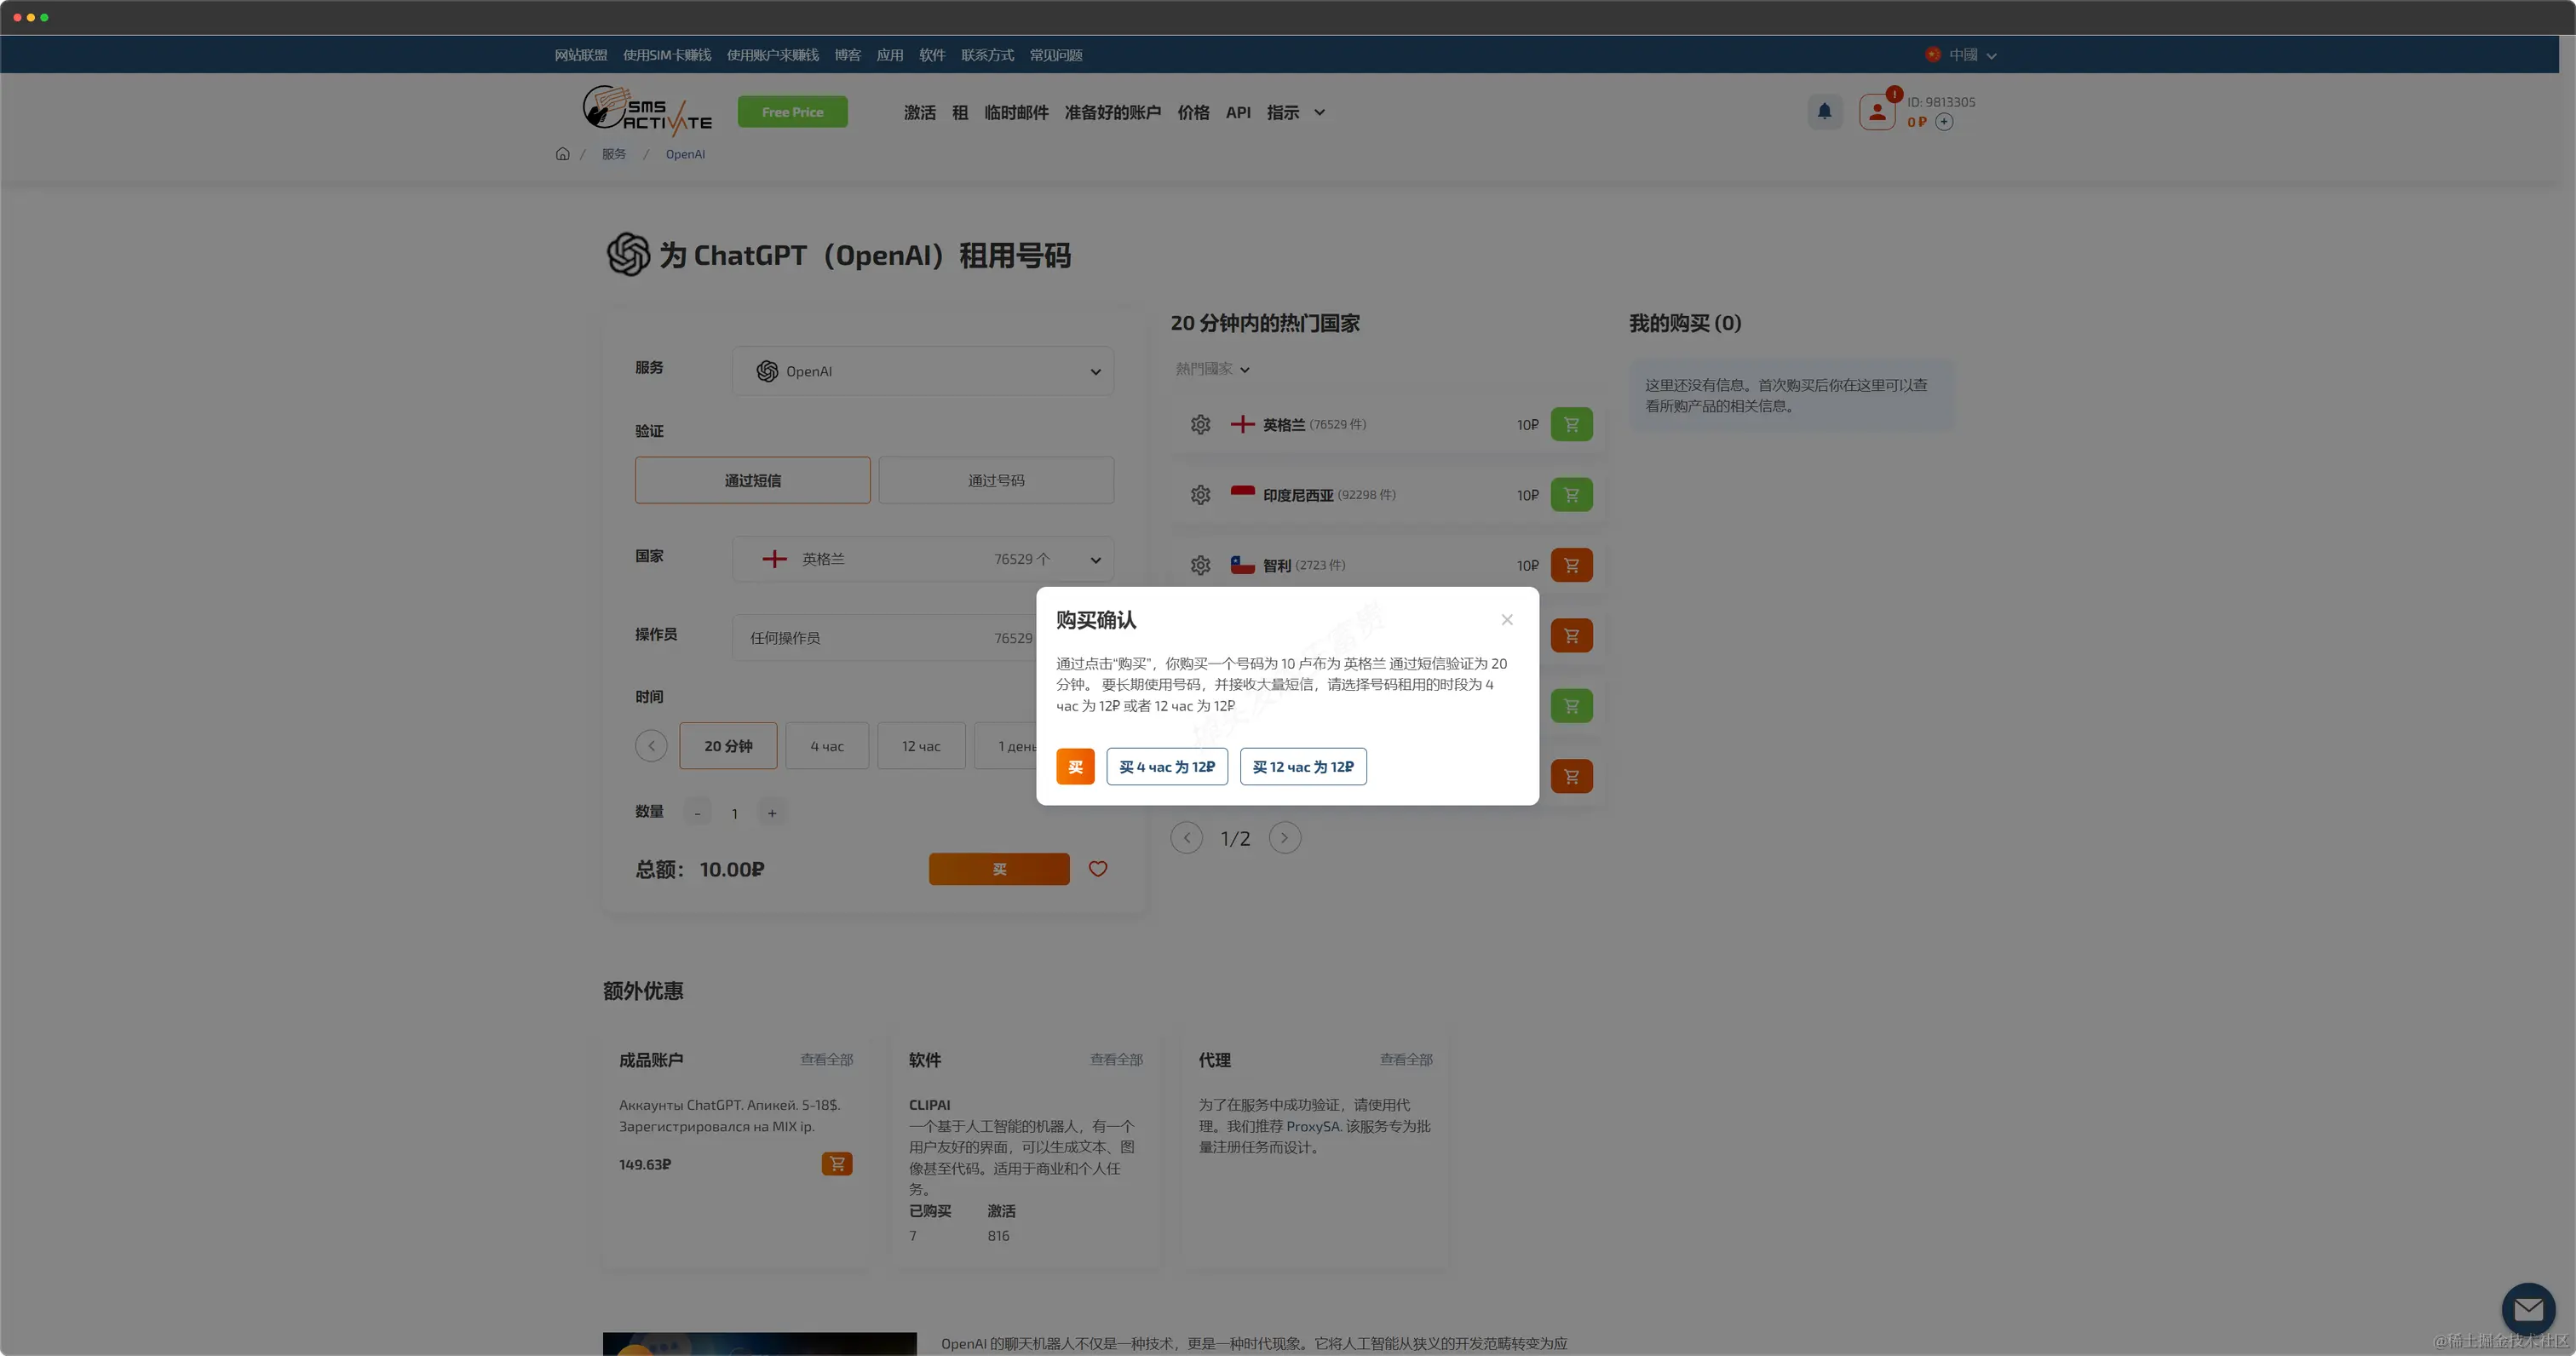Click the CLIPAI software title
Viewport: 2576px width, 1356px height.
click(x=929, y=1105)
